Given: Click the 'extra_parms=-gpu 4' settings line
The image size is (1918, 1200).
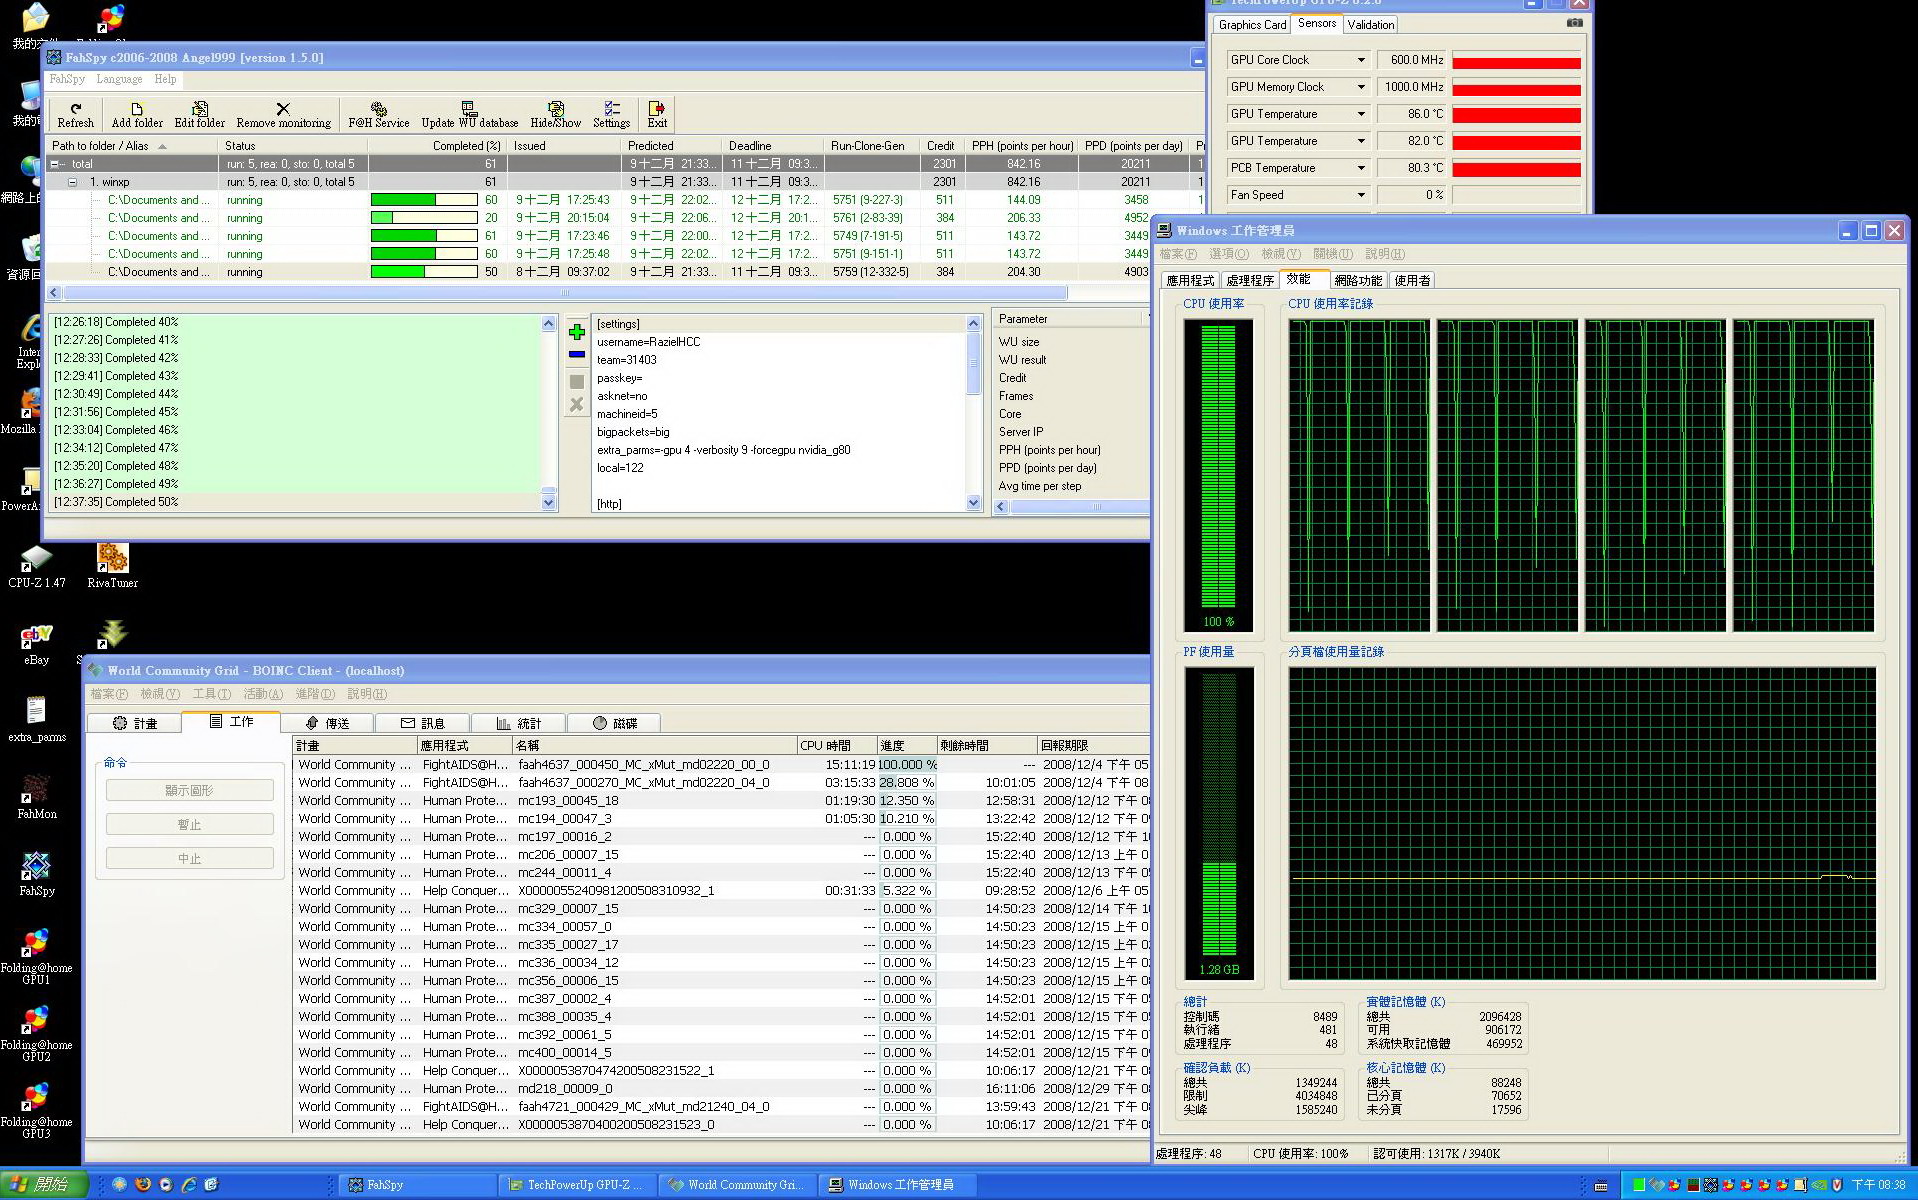Looking at the screenshot, I should (723, 450).
